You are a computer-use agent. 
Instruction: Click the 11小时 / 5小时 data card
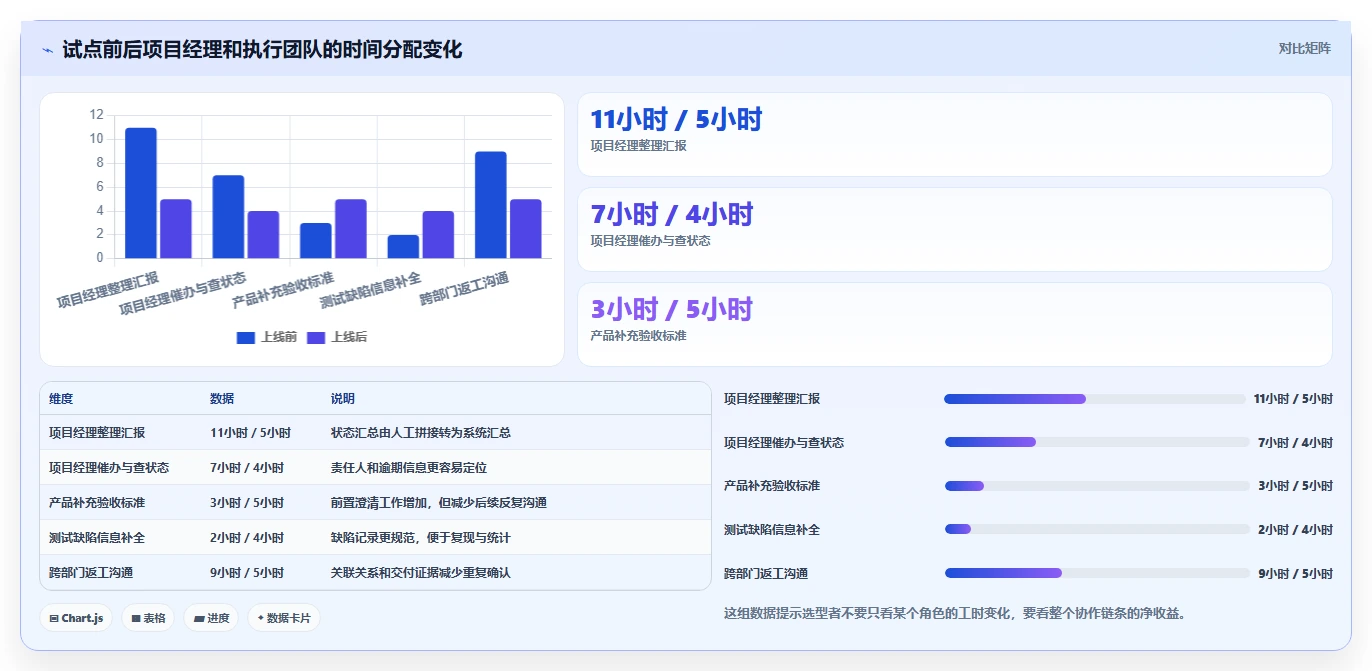pos(955,135)
